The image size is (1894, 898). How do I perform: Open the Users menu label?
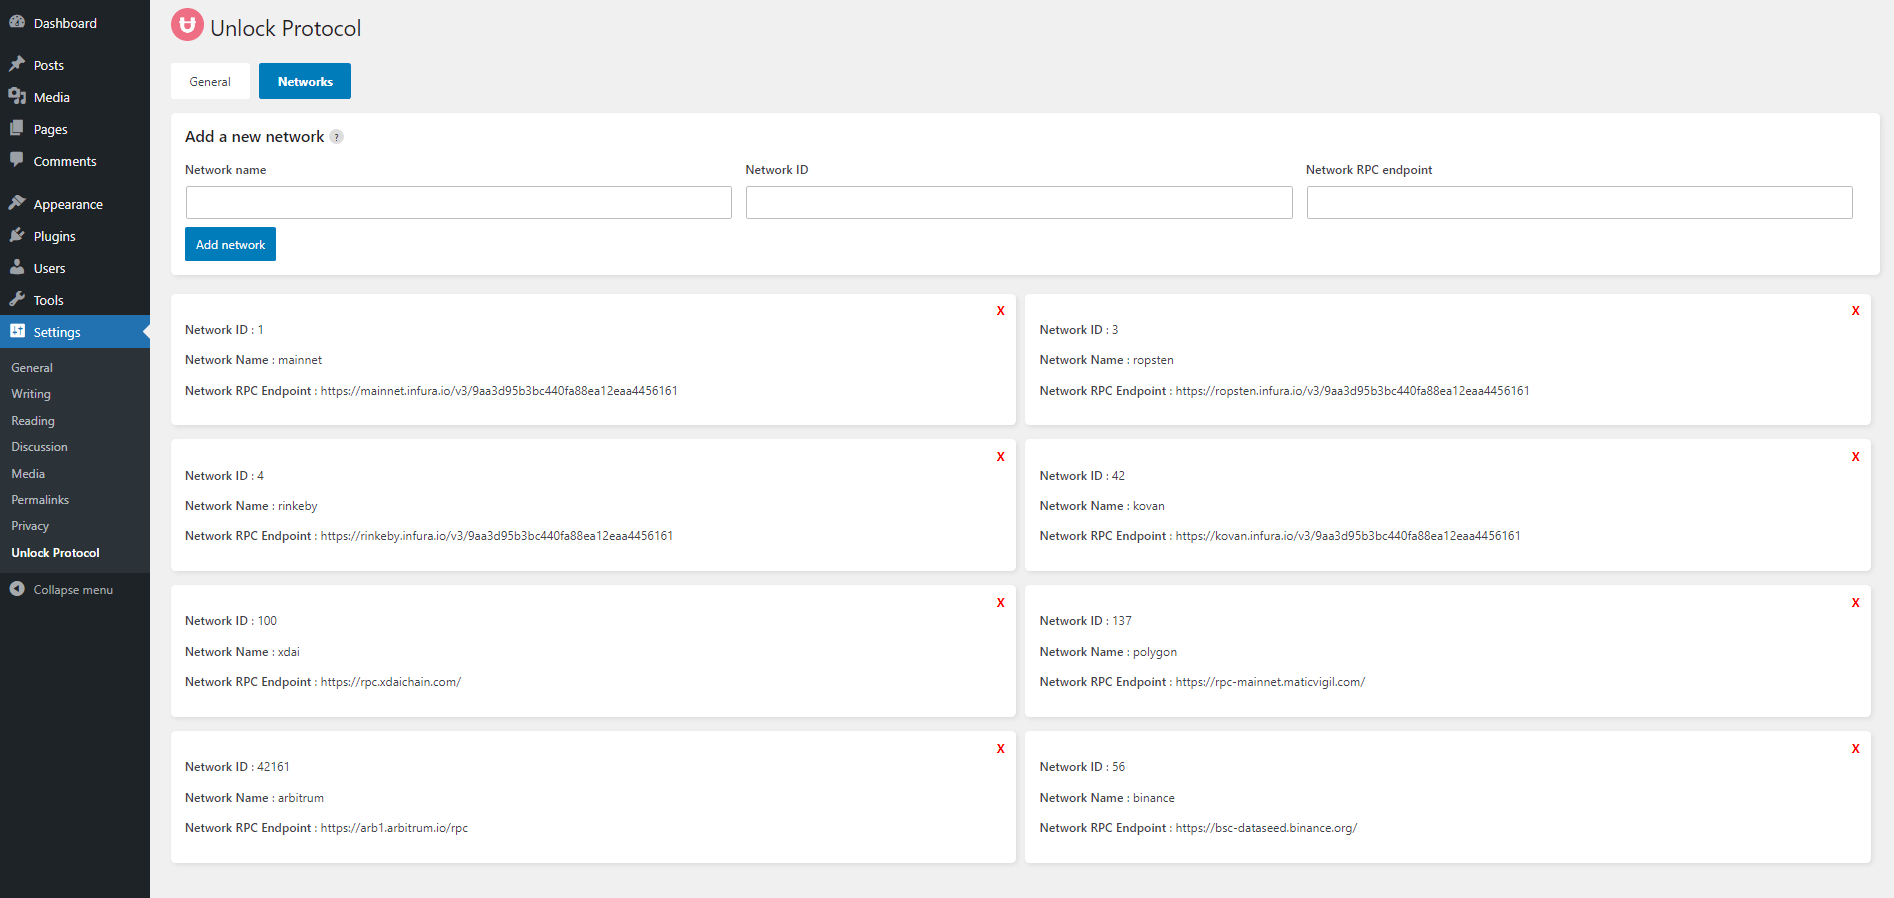49,268
